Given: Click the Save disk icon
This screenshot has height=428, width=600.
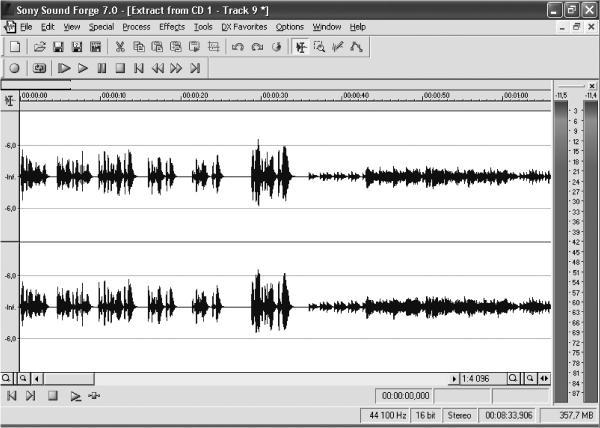Looking at the screenshot, I should click(x=58, y=47).
